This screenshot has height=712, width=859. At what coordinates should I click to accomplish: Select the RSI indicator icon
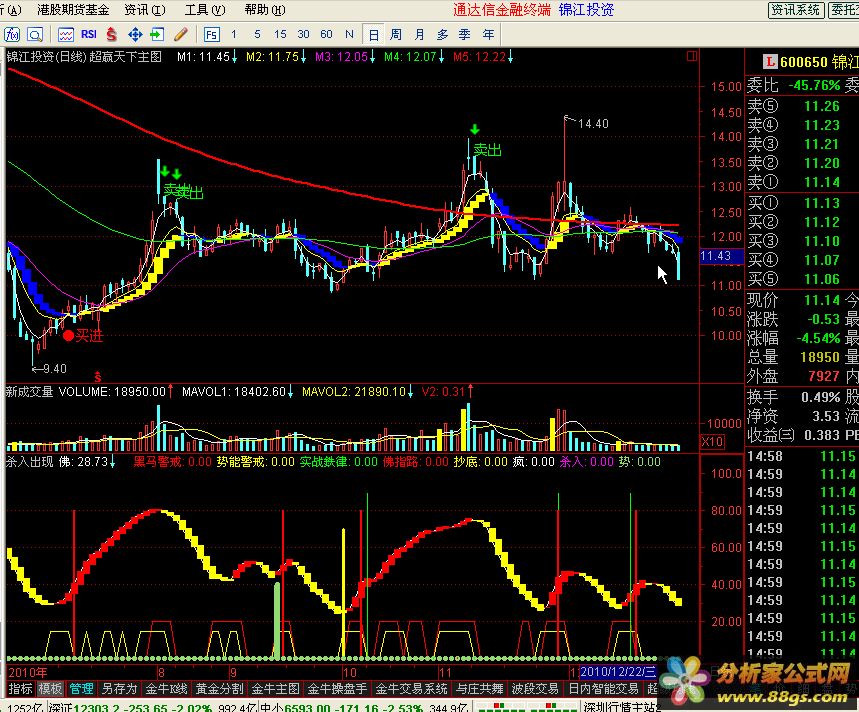(89, 35)
